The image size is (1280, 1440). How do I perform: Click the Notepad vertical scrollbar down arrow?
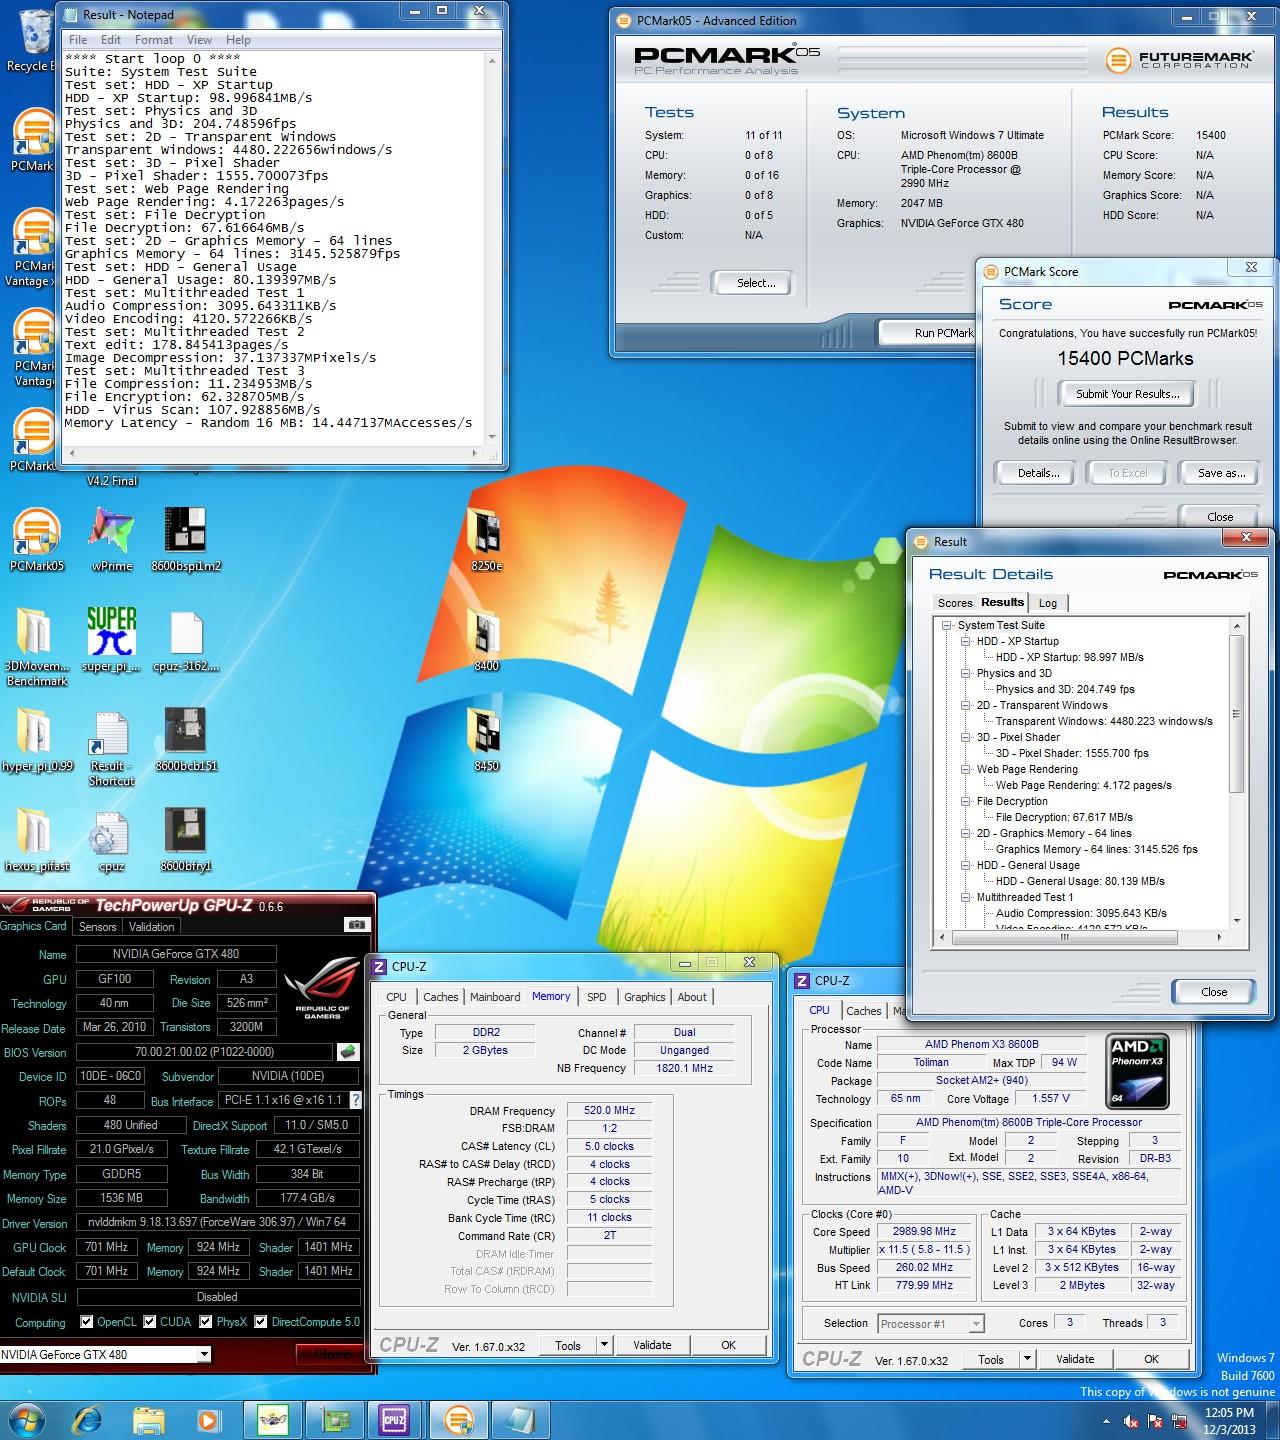(x=491, y=437)
